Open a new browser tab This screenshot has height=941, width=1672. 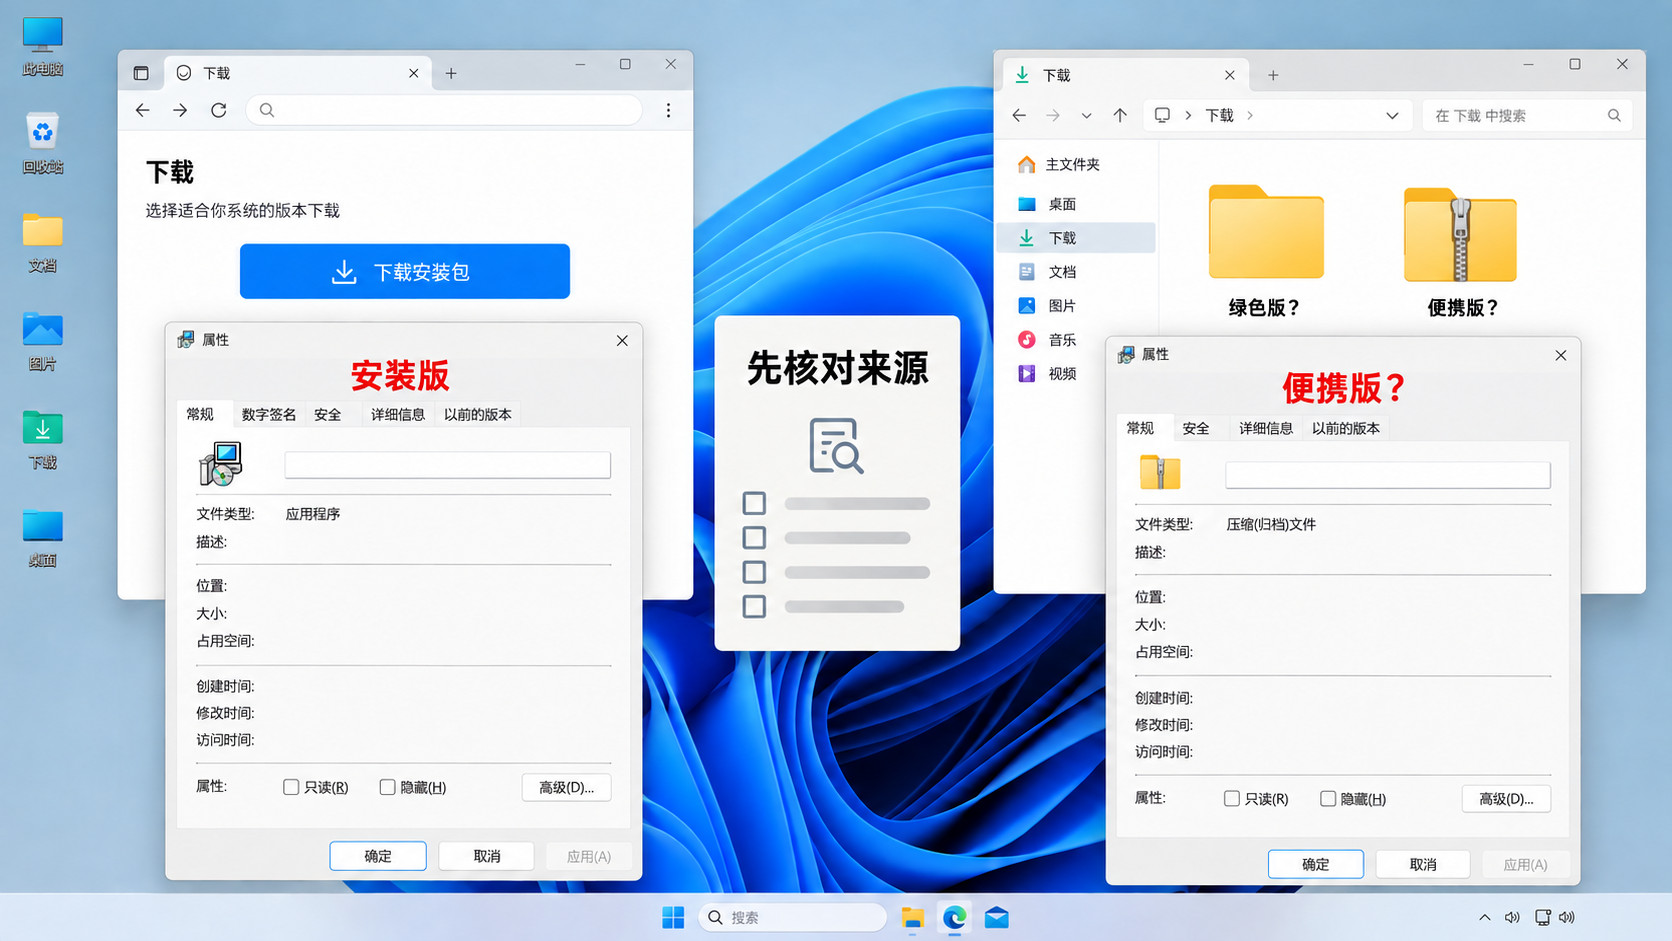[451, 73]
